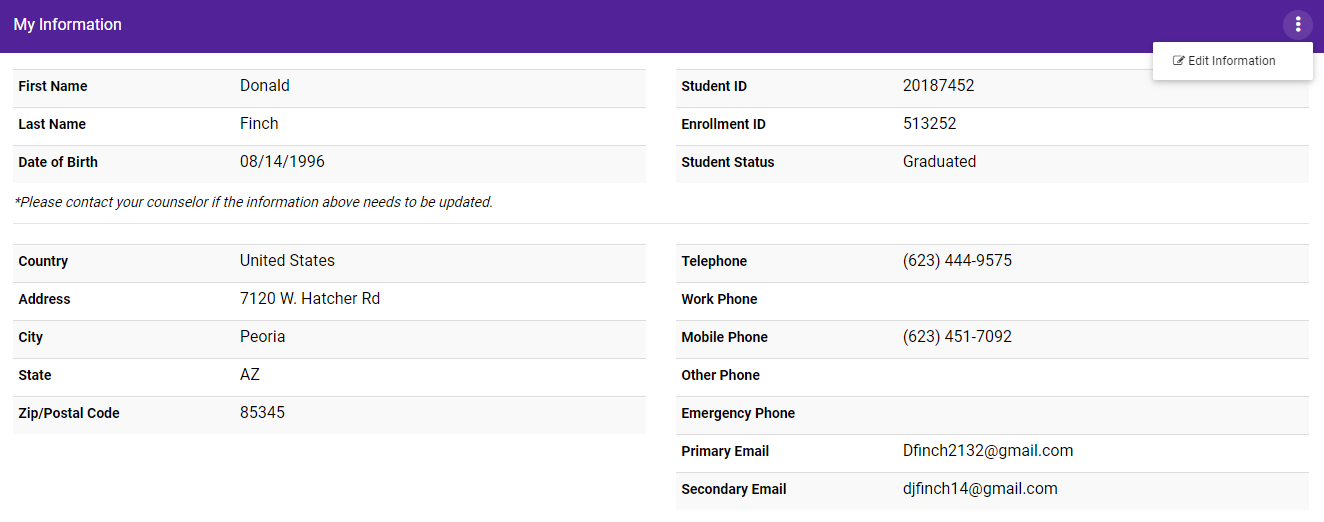Click the Graduated student status value
Viewport: 1324px width, 522px height.
[x=939, y=162]
